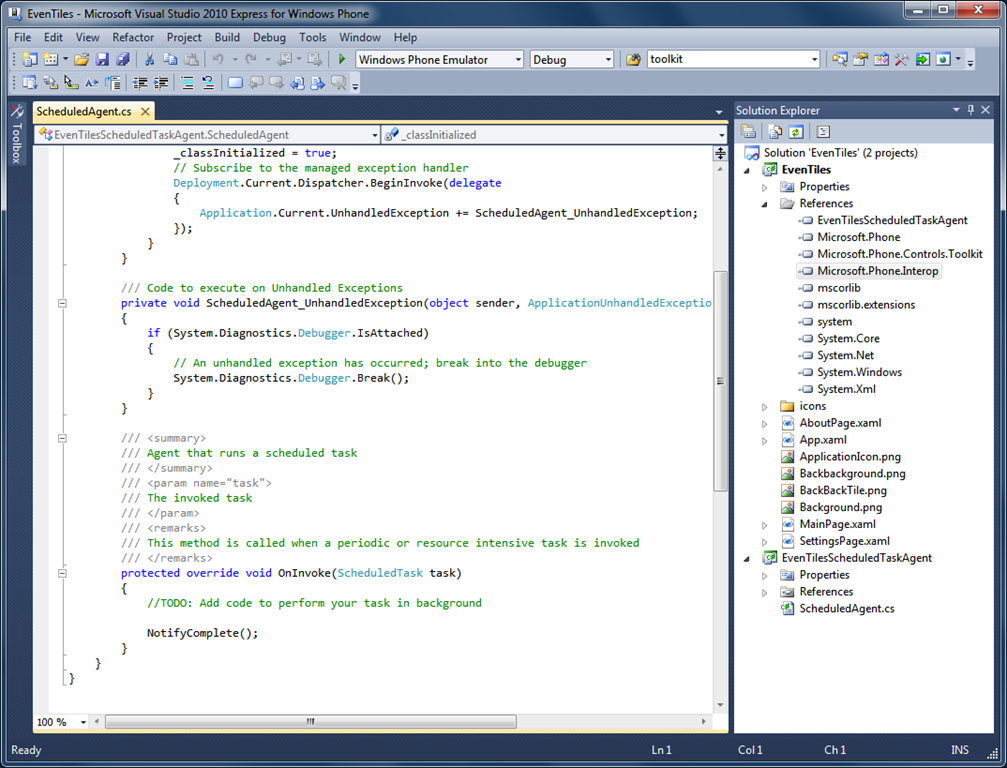This screenshot has height=768, width=1007.
Task: Toggle bookmark on current line
Action: pos(235,83)
